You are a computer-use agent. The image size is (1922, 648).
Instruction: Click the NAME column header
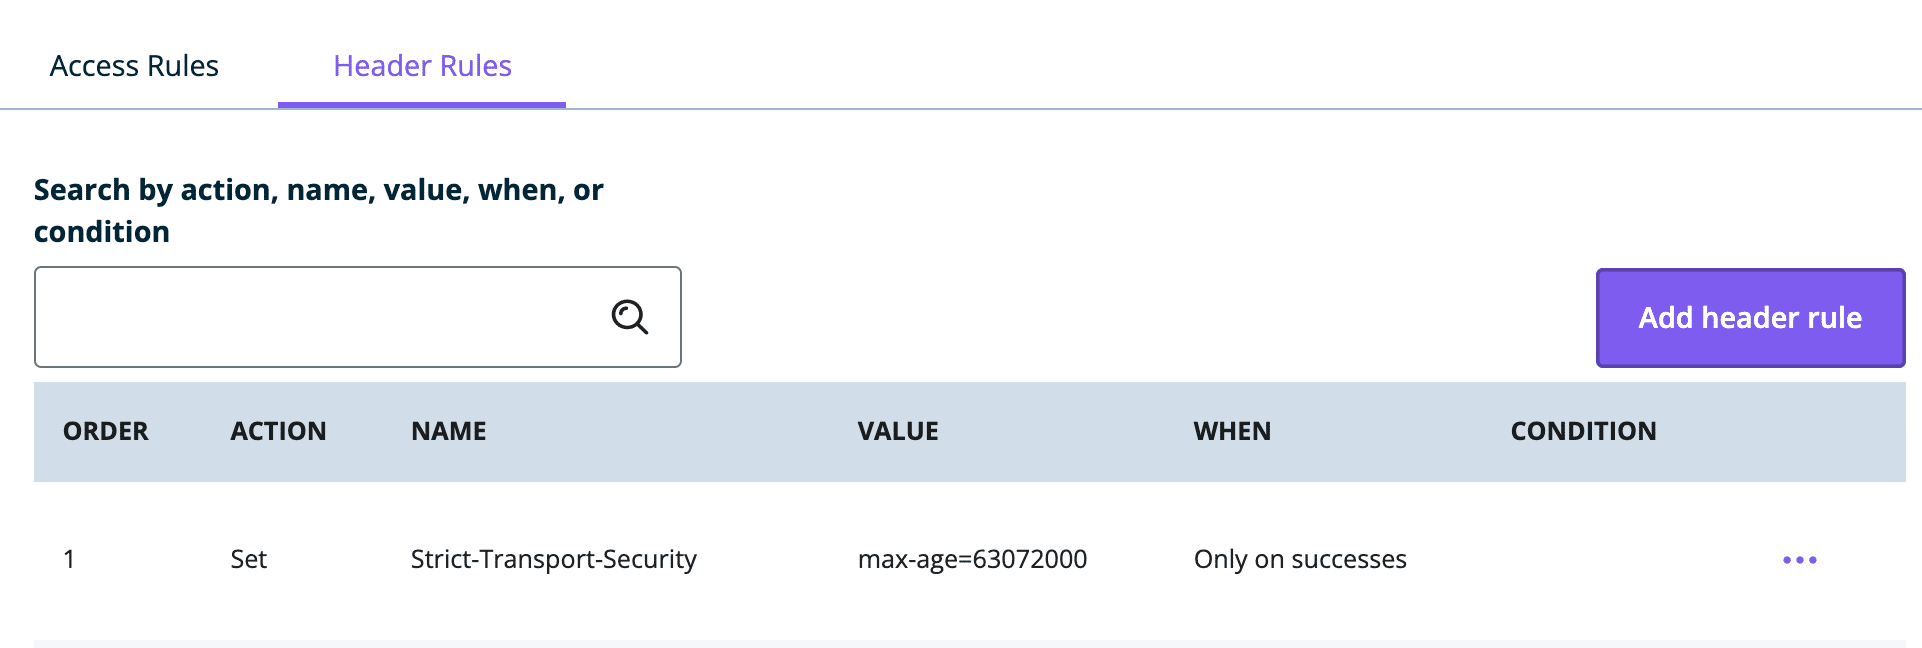pos(447,431)
